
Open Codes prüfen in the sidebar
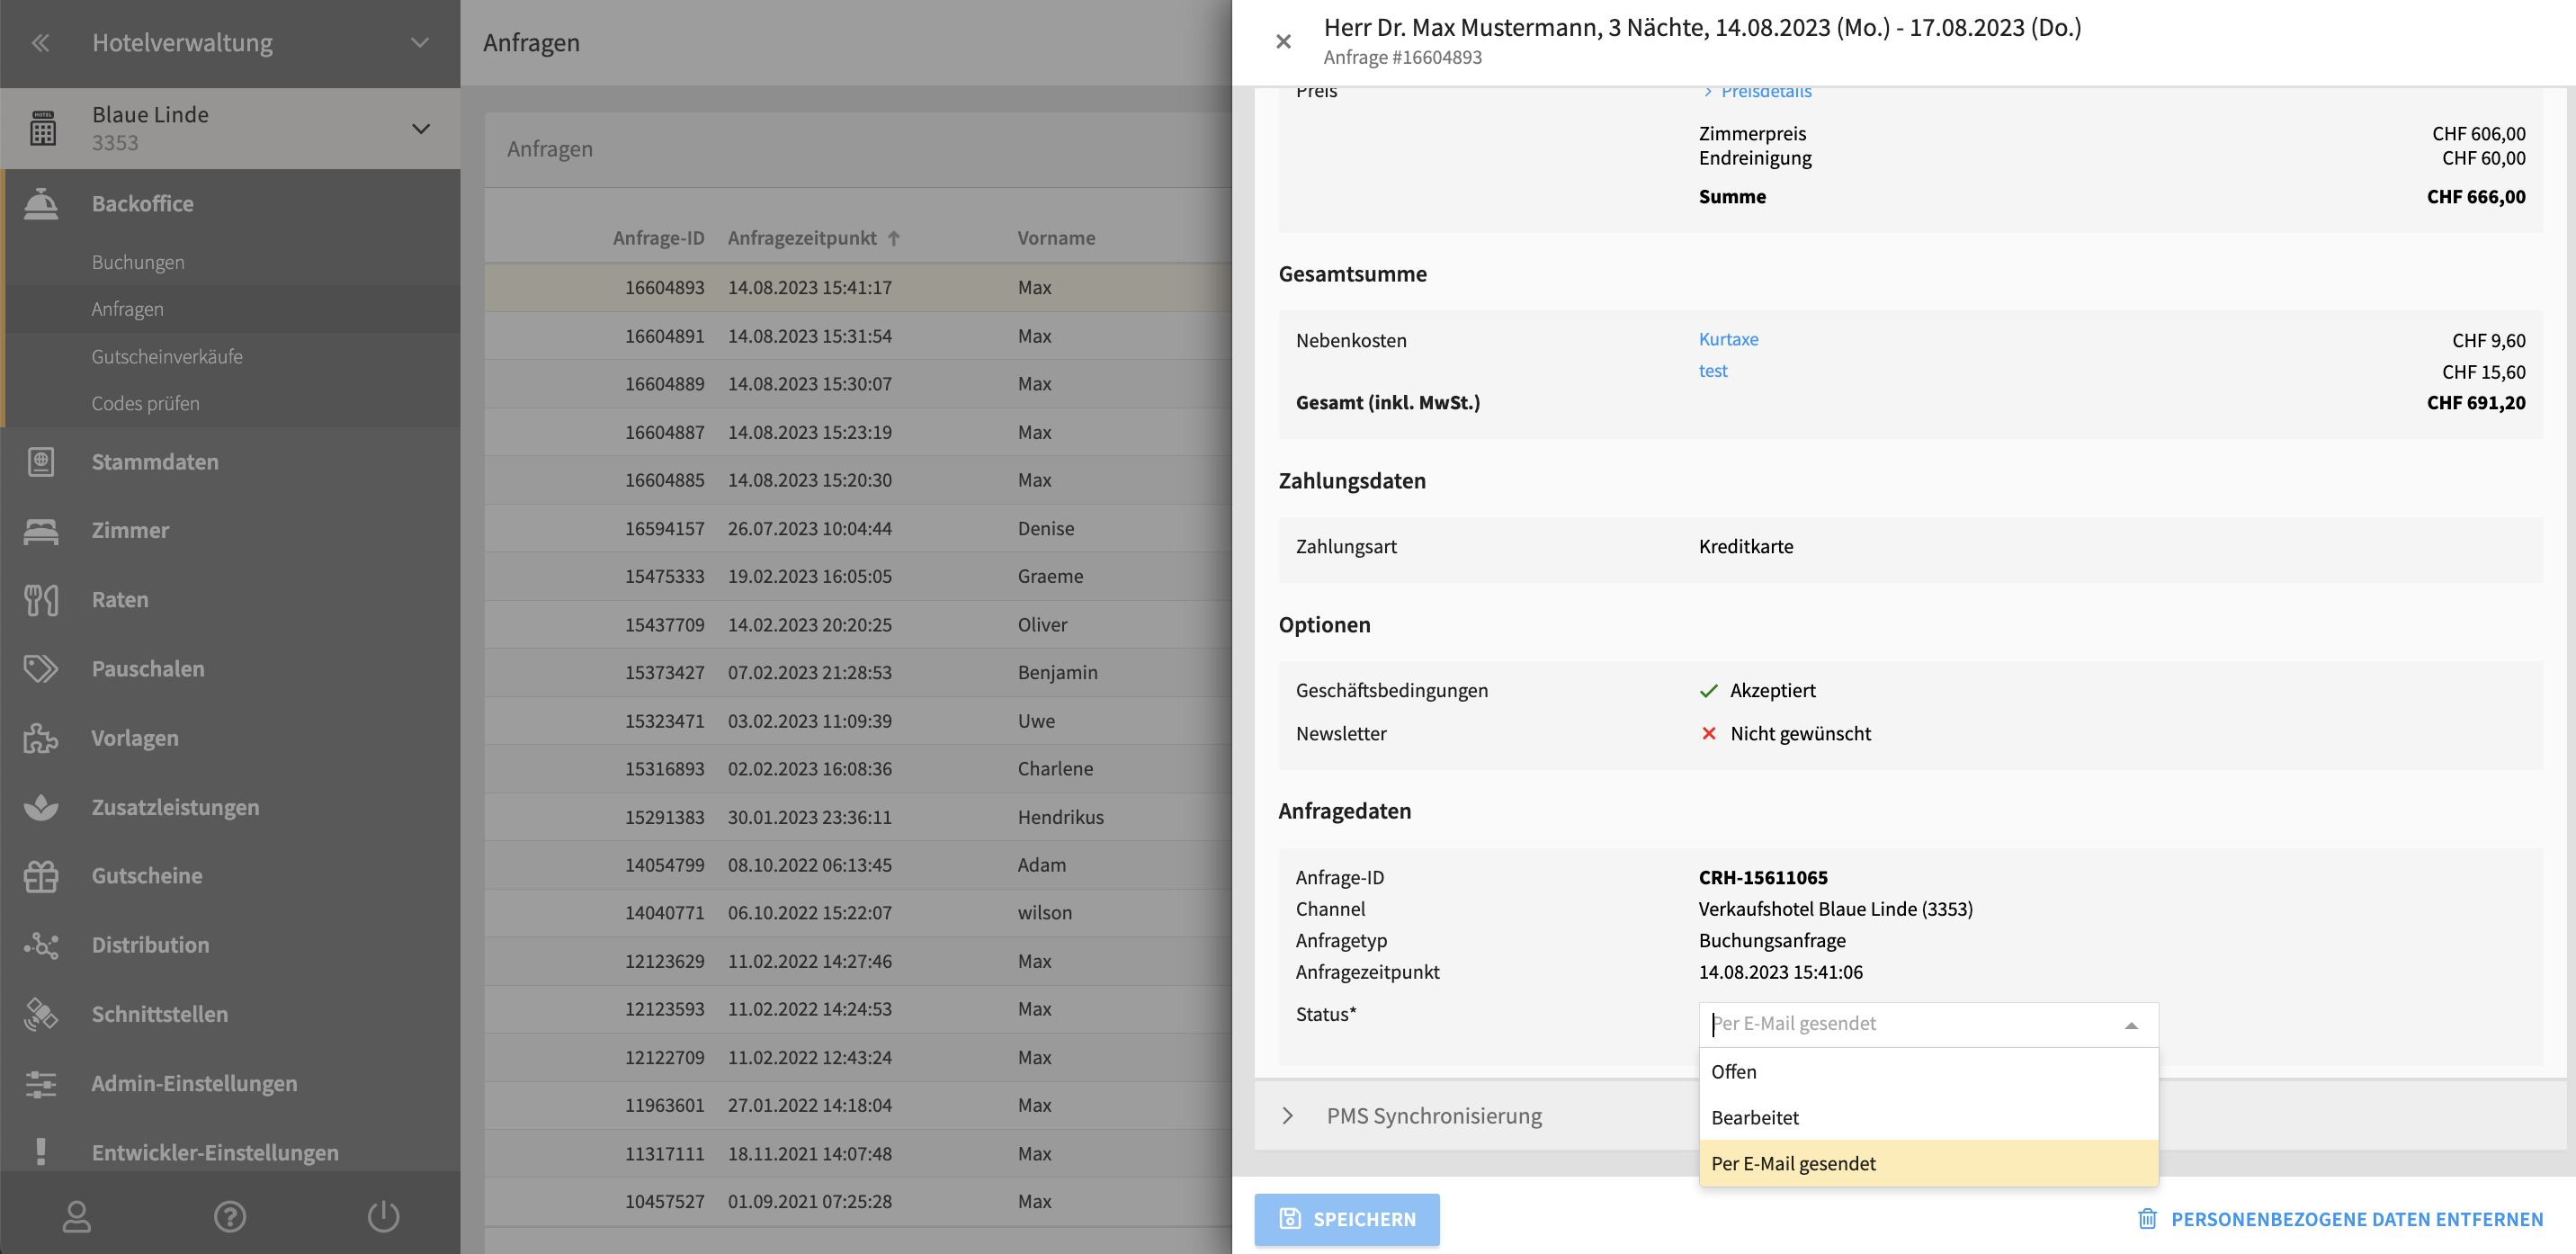tap(145, 403)
